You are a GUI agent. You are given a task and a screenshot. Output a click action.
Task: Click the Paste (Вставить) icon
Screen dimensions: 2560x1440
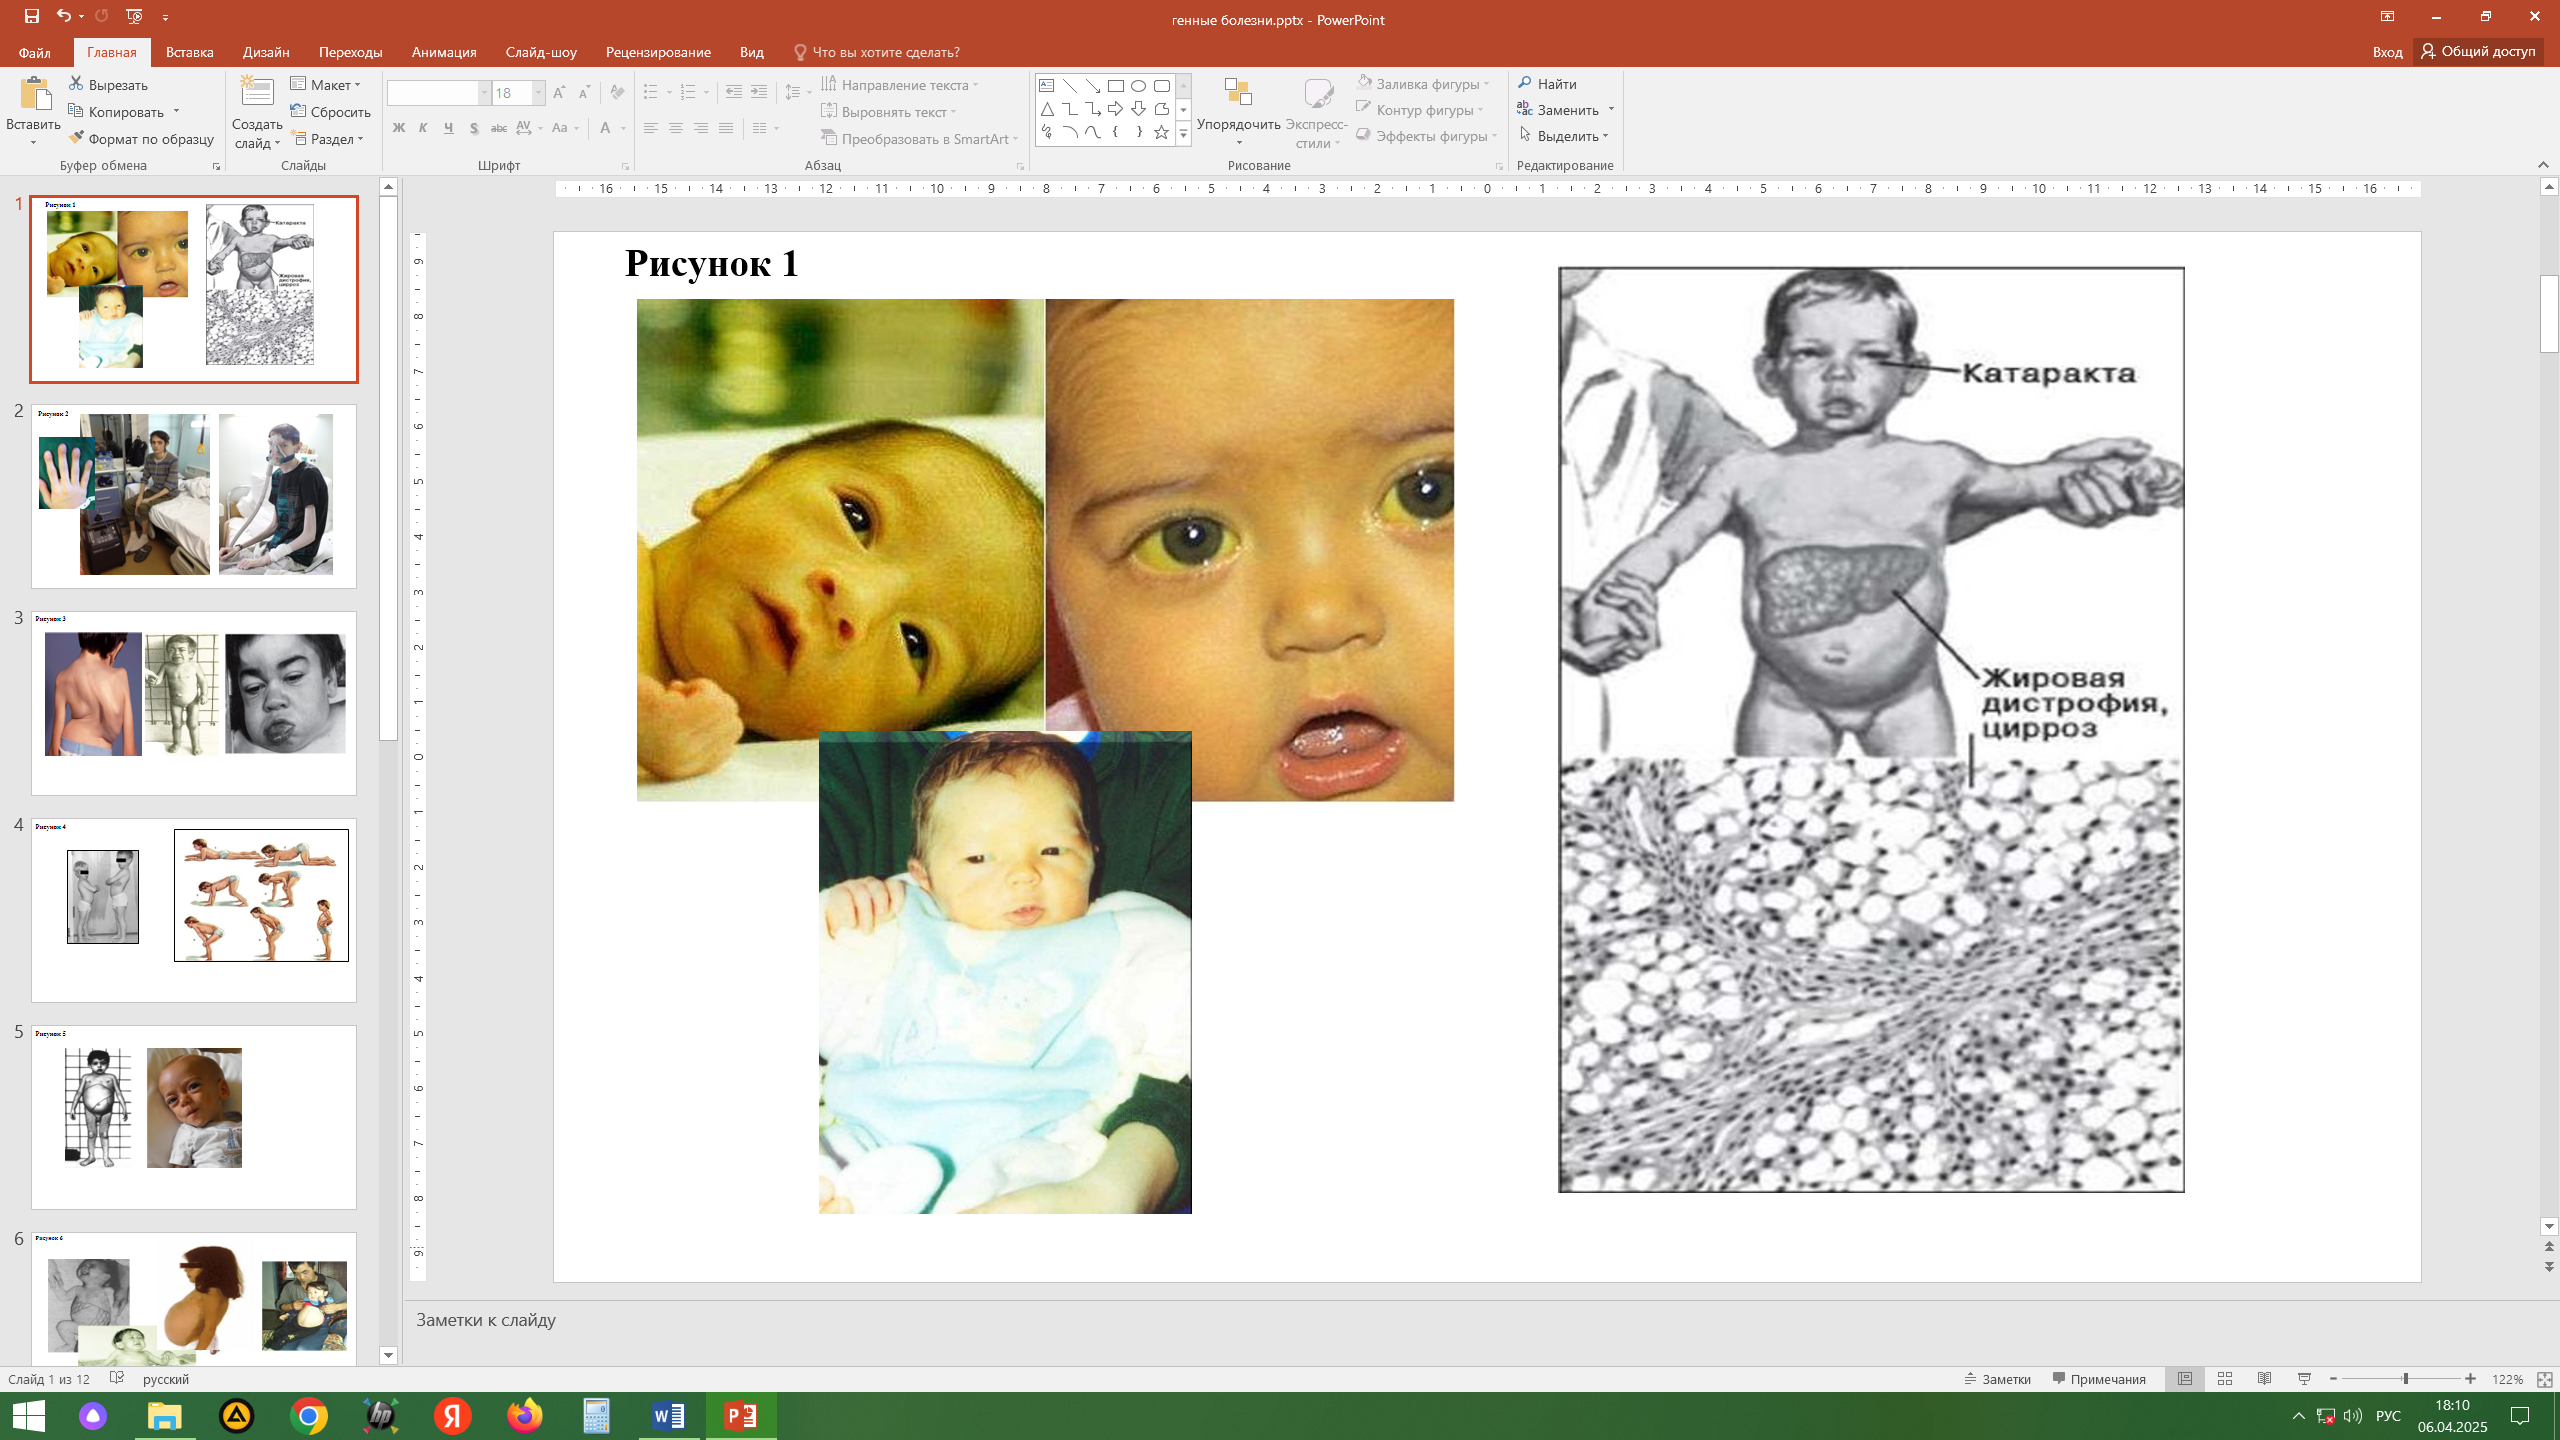34,96
